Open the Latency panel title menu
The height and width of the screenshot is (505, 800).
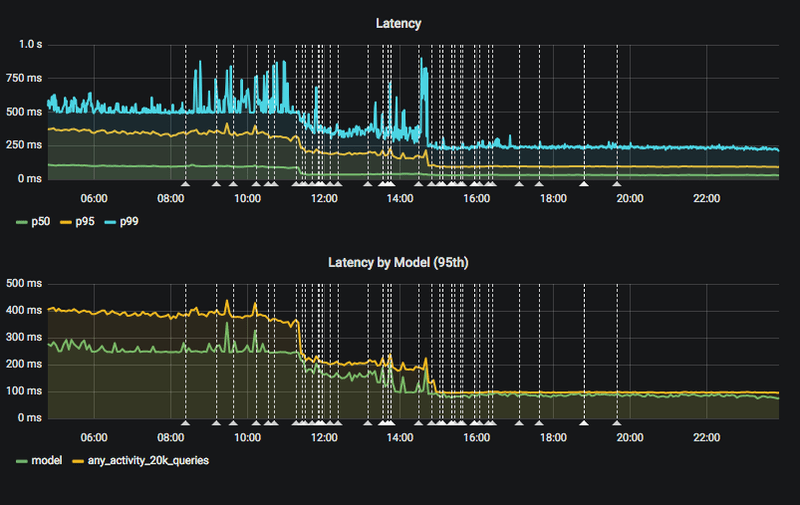coord(398,23)
